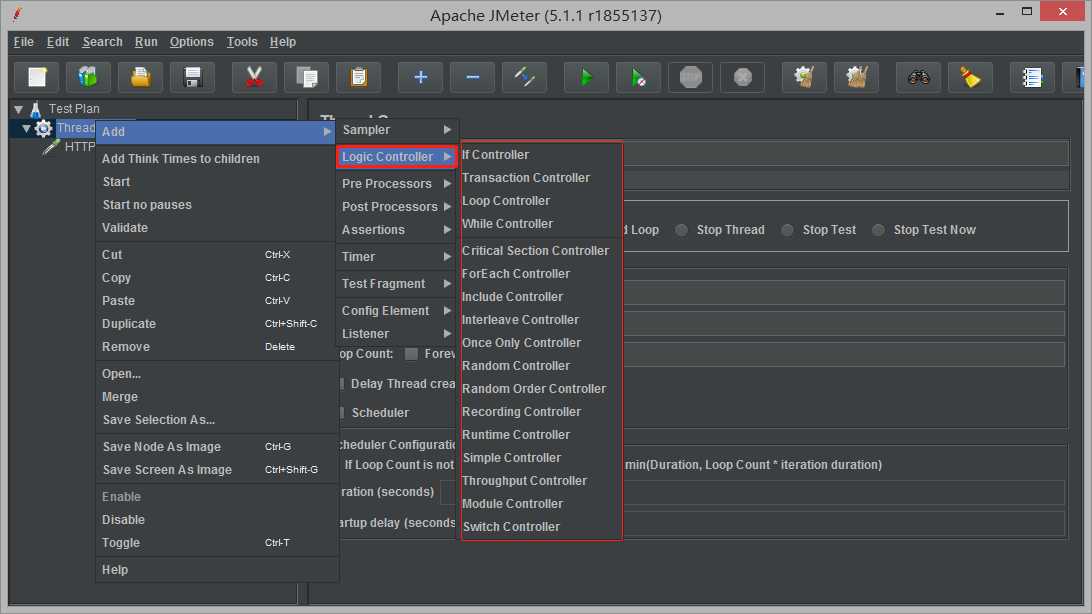Click the Collapse All minus icon

pyautogui.click(x=472, y=77)
